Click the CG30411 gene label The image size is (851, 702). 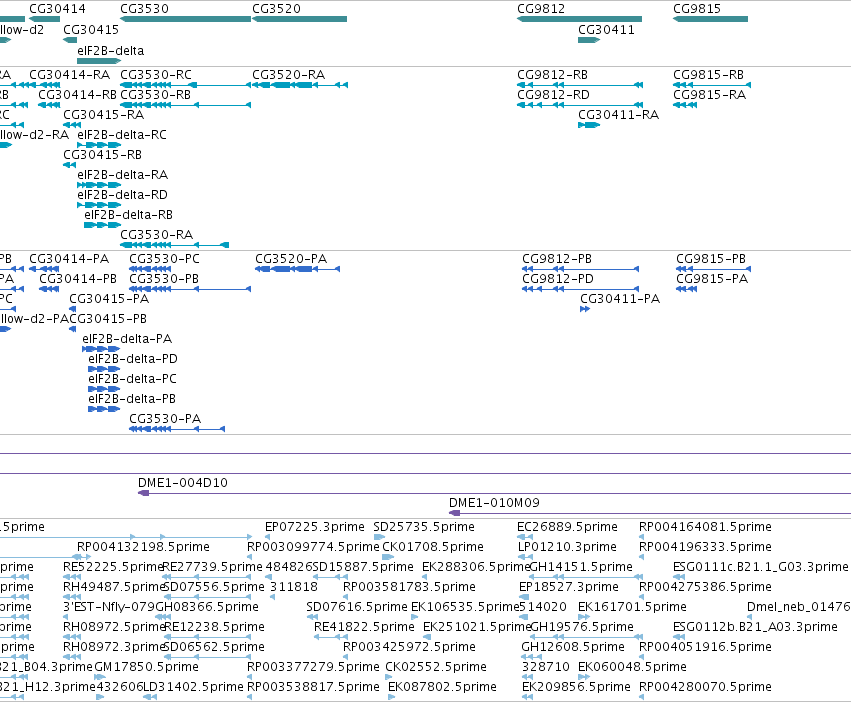click(x=606, y=30)
